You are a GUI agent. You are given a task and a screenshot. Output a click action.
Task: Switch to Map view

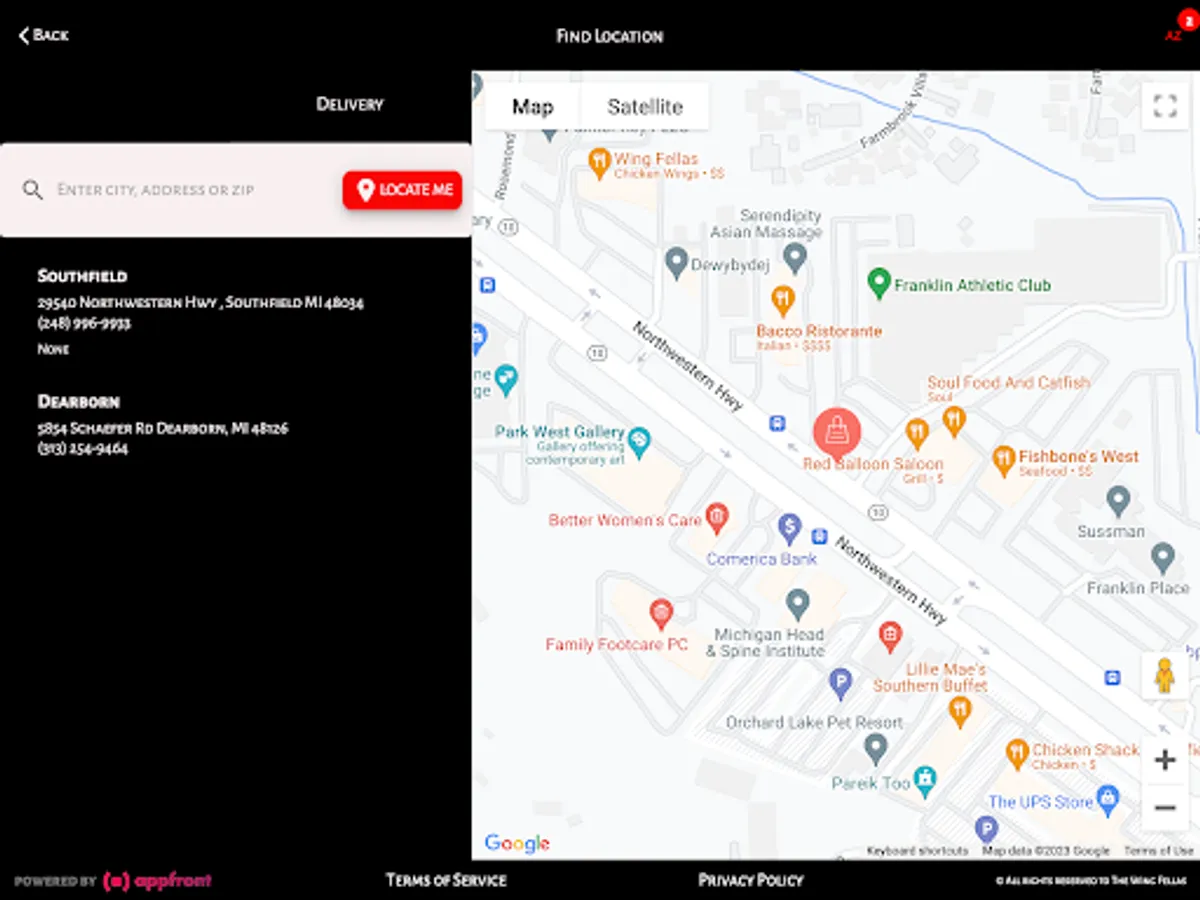point(532,107)
